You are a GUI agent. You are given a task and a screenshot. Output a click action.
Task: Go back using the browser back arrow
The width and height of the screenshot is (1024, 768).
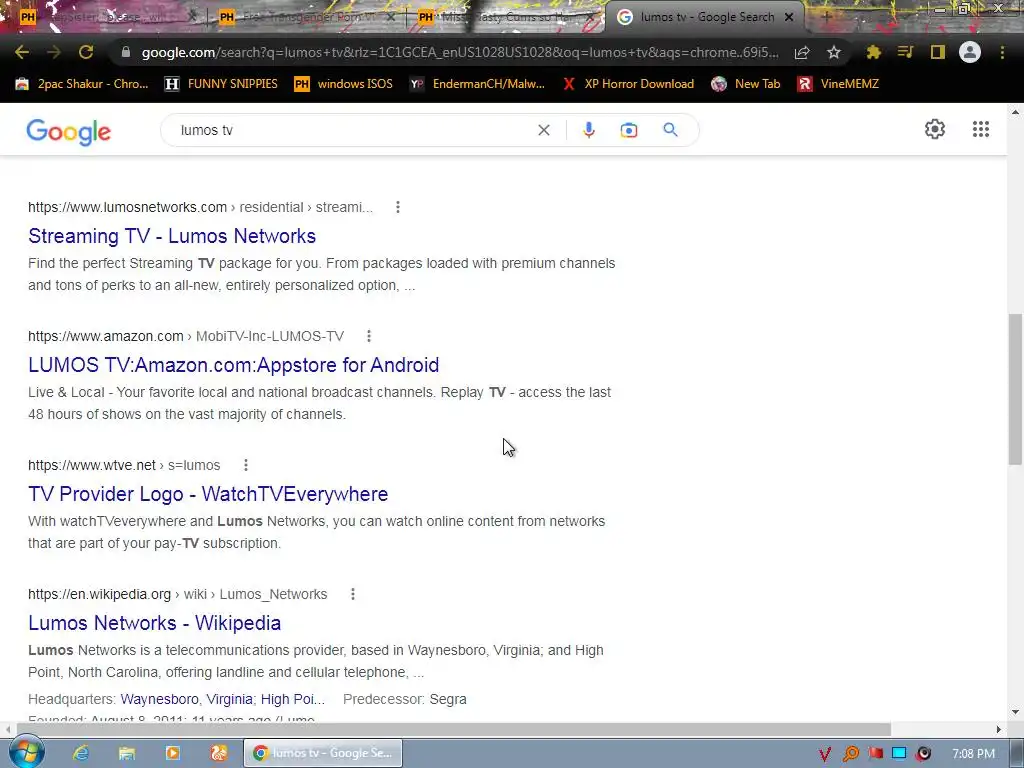22,52
